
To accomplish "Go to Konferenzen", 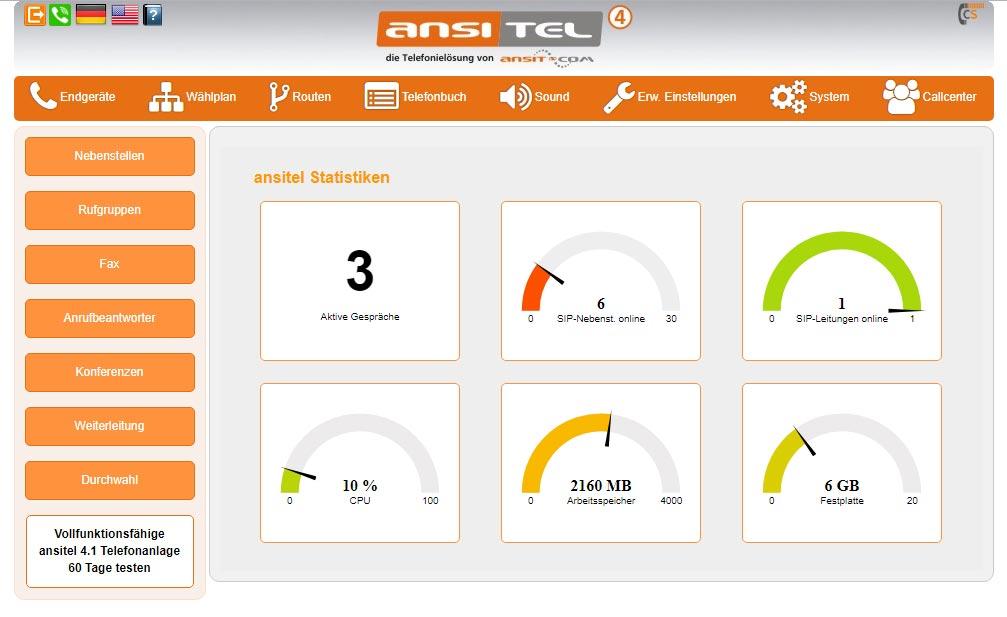I will 110,372.
